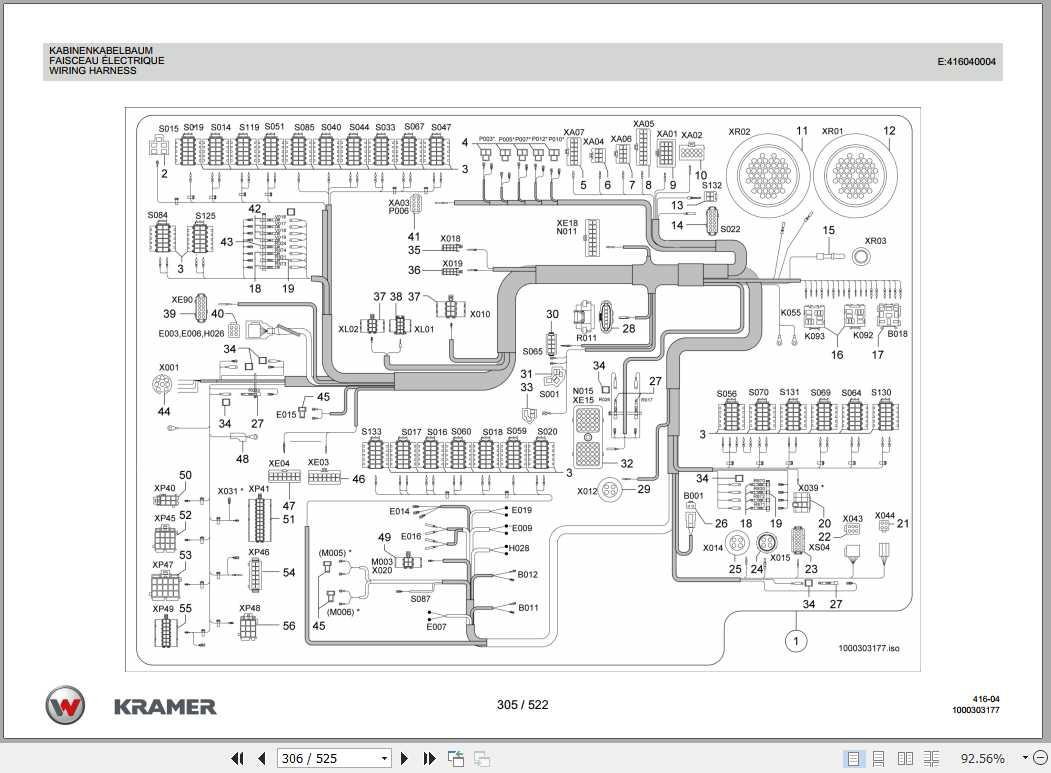Click the WIRING HARNESS header title
The height and width of the screenshot is (773, 1051).
[x=92, y=71]
